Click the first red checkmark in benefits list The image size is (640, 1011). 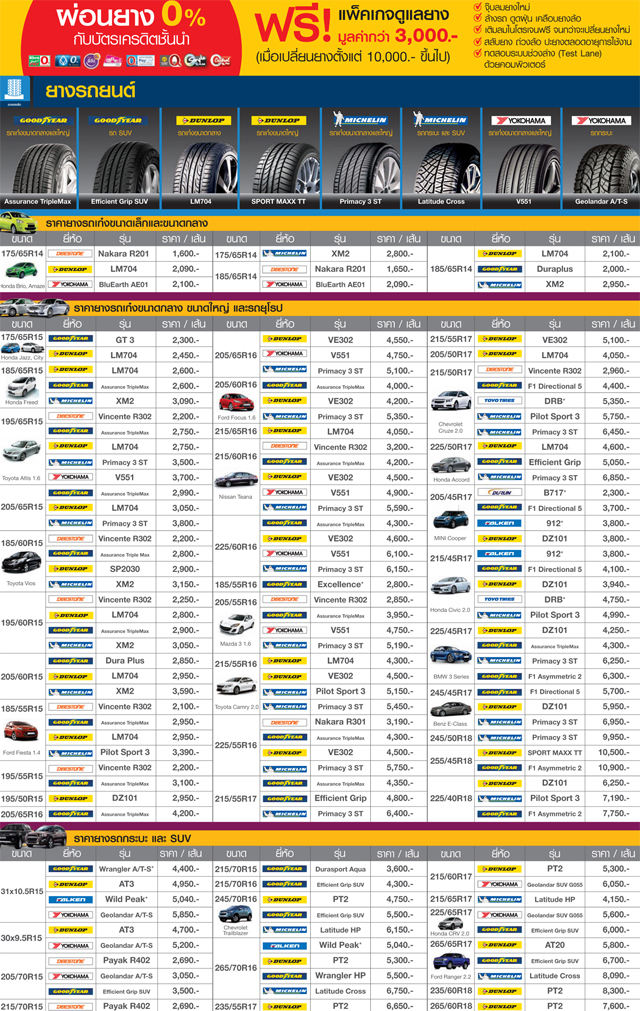pos(475,7)
